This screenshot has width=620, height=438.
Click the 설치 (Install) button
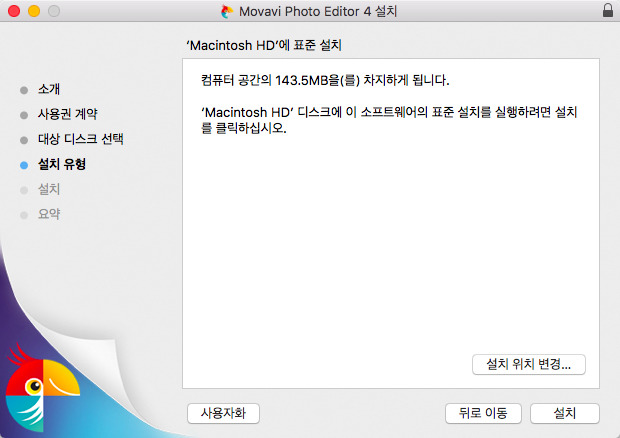564,413
